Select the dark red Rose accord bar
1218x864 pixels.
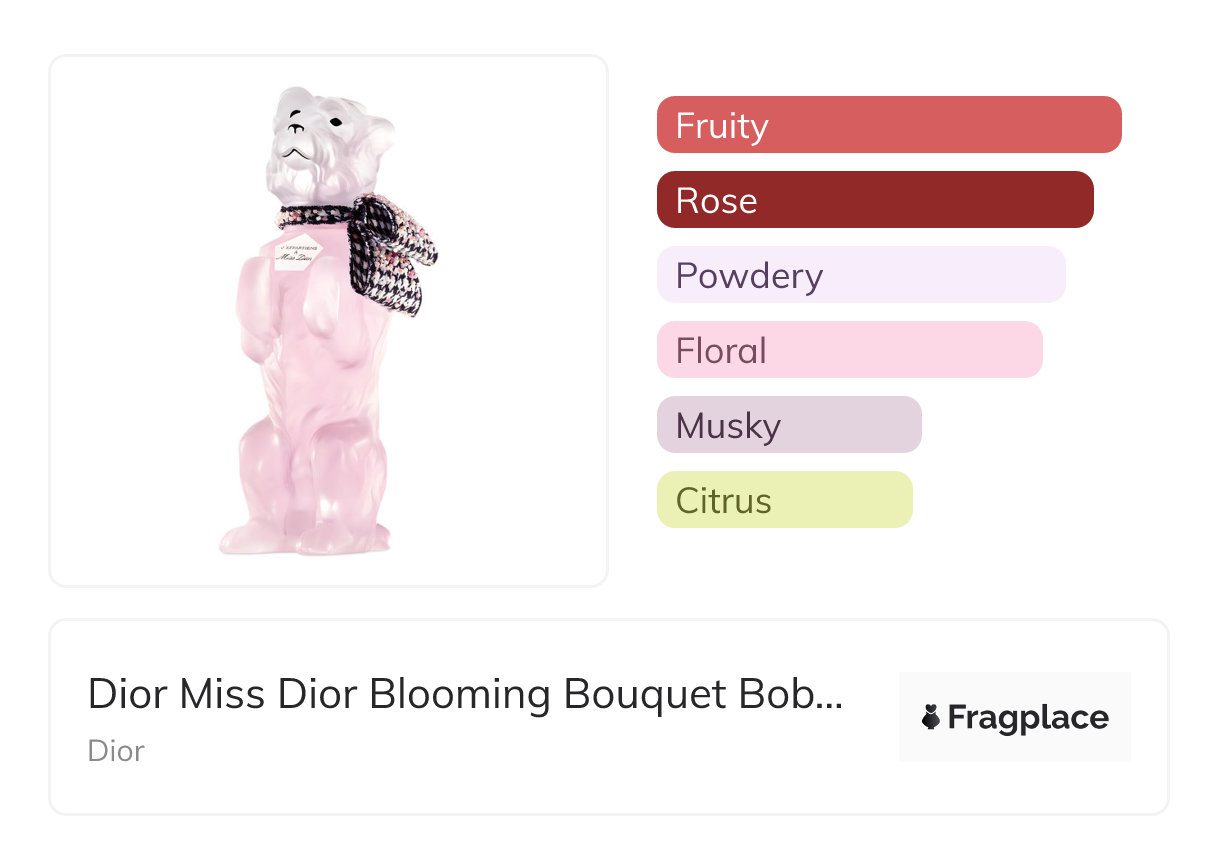click(874, 200)
